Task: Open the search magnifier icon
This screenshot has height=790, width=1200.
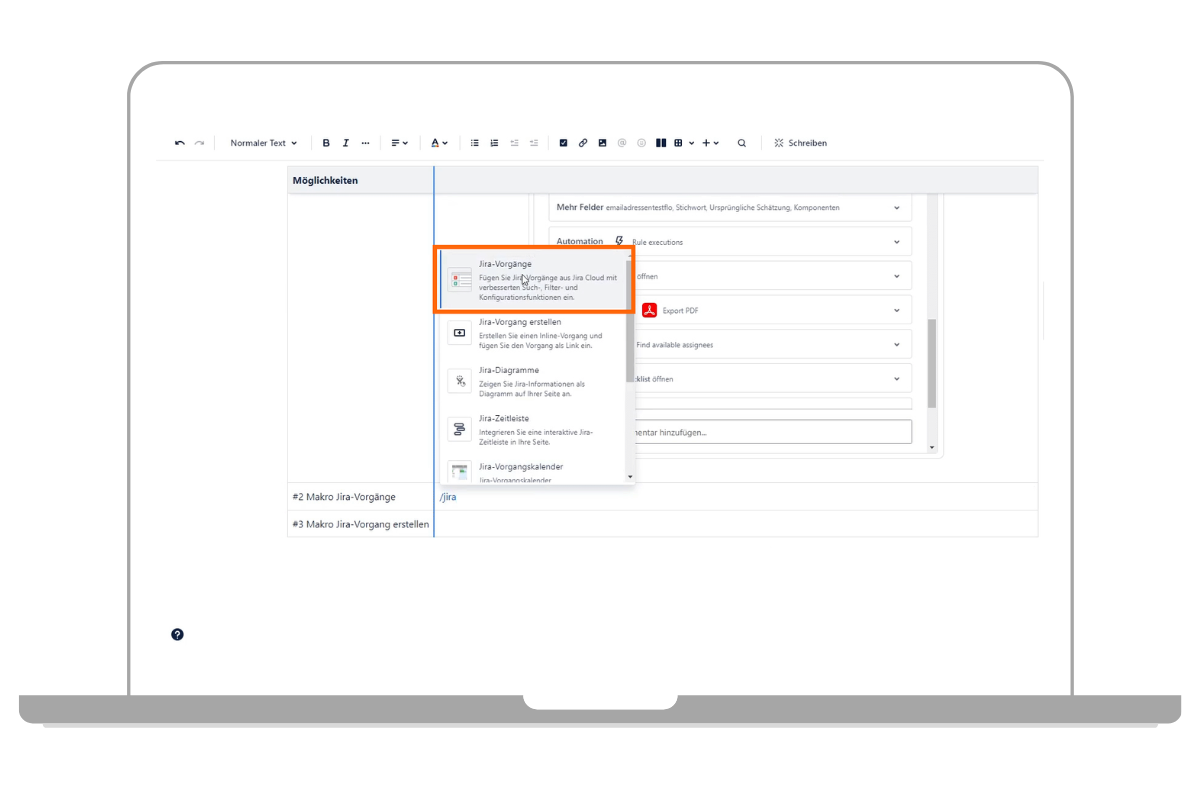Action: click(742, 143)
